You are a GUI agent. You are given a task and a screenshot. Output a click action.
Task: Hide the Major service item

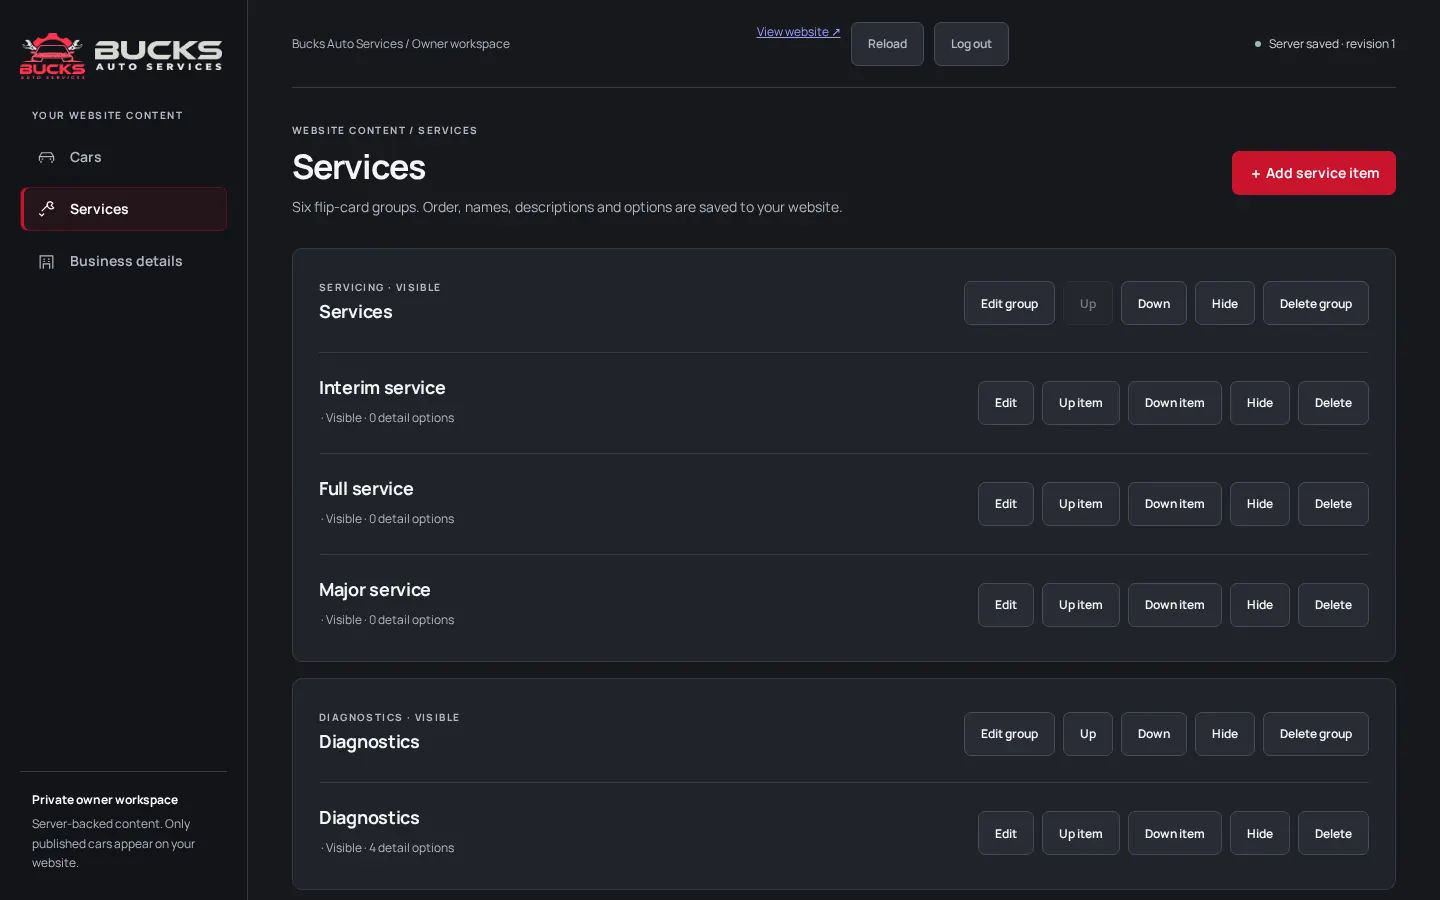click(x=1260, y=605)
